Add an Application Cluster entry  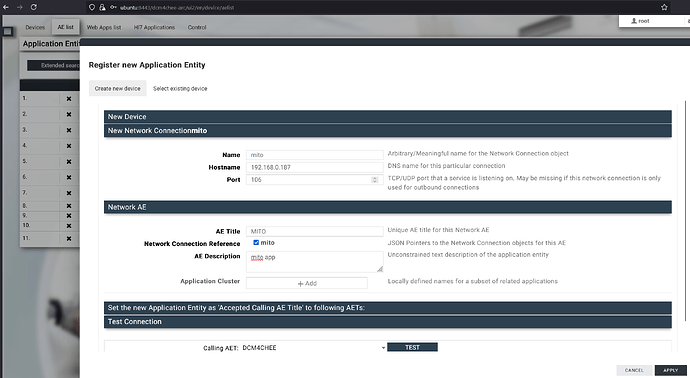point(307,283)
